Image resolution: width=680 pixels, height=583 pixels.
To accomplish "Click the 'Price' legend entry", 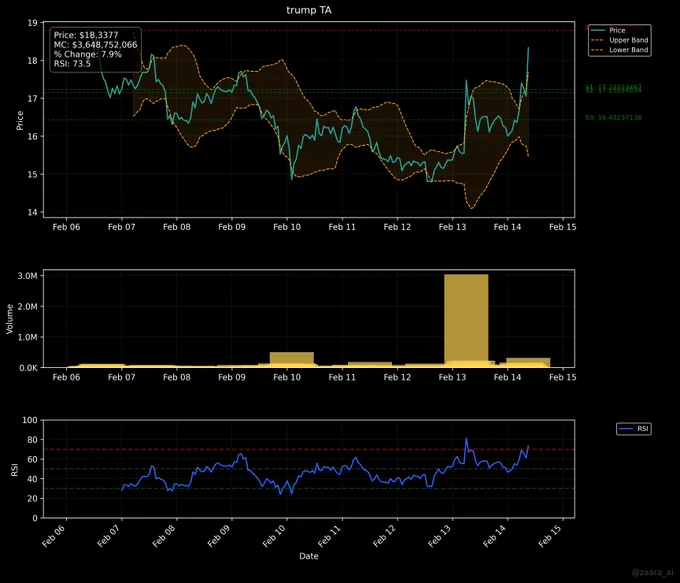I will coord(617,30).
